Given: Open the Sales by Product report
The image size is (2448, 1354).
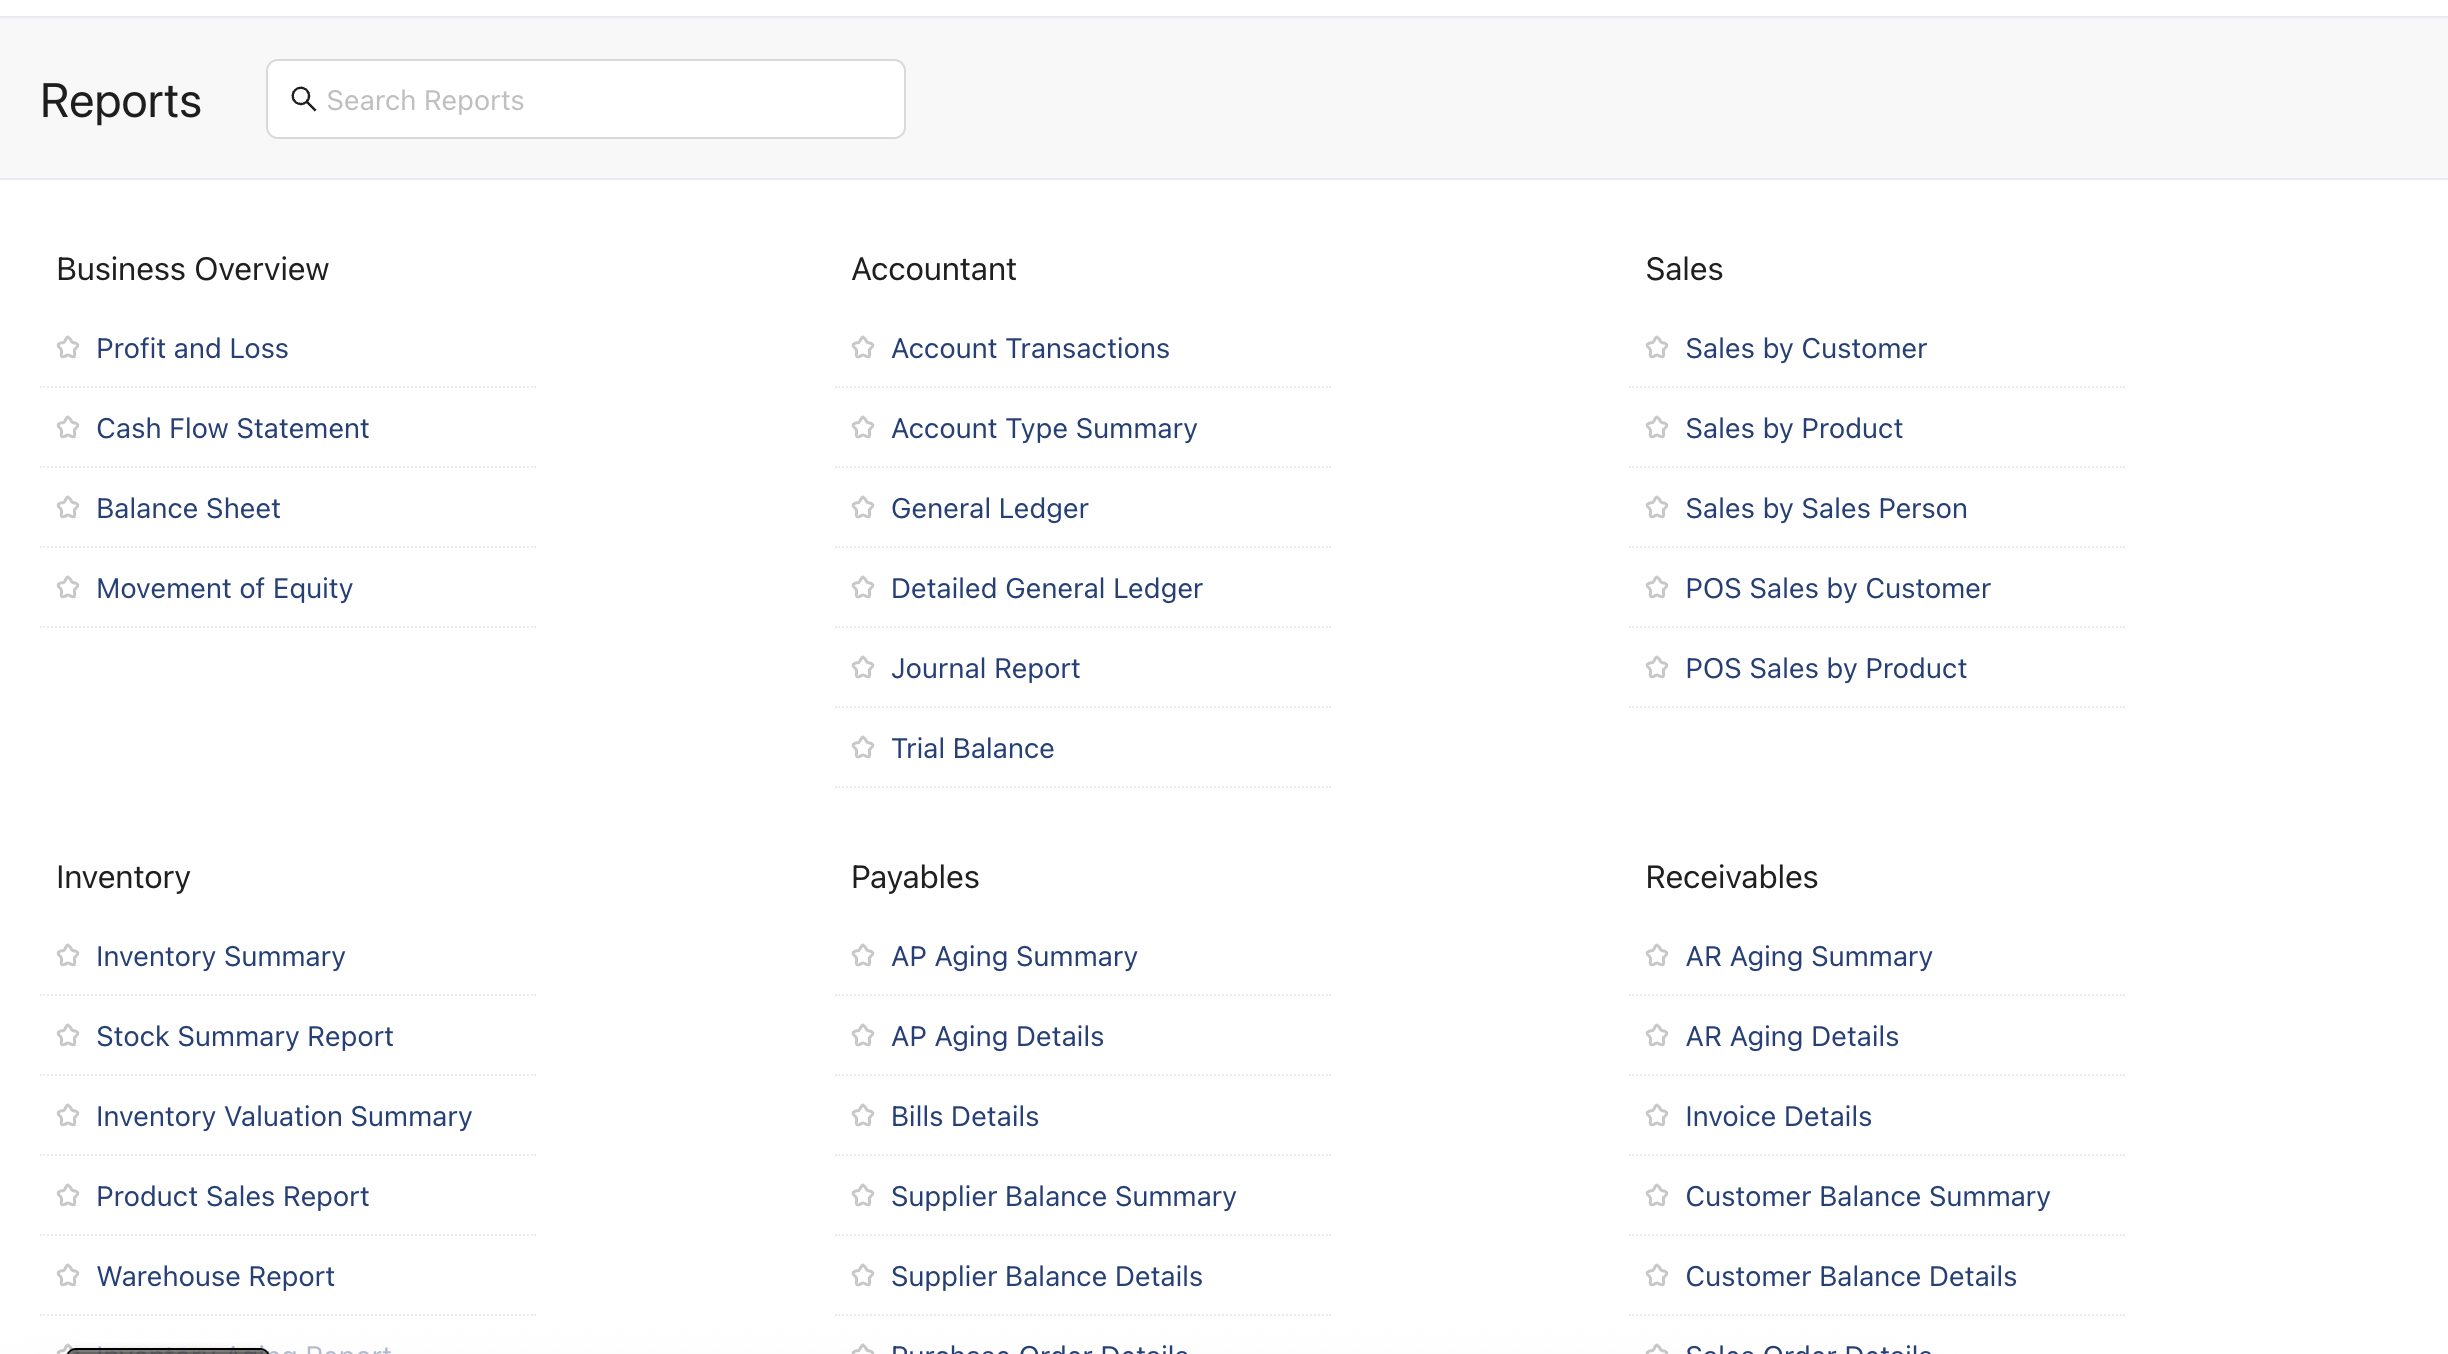Looking at the screenshot, I should click(x=1793, y=427).
